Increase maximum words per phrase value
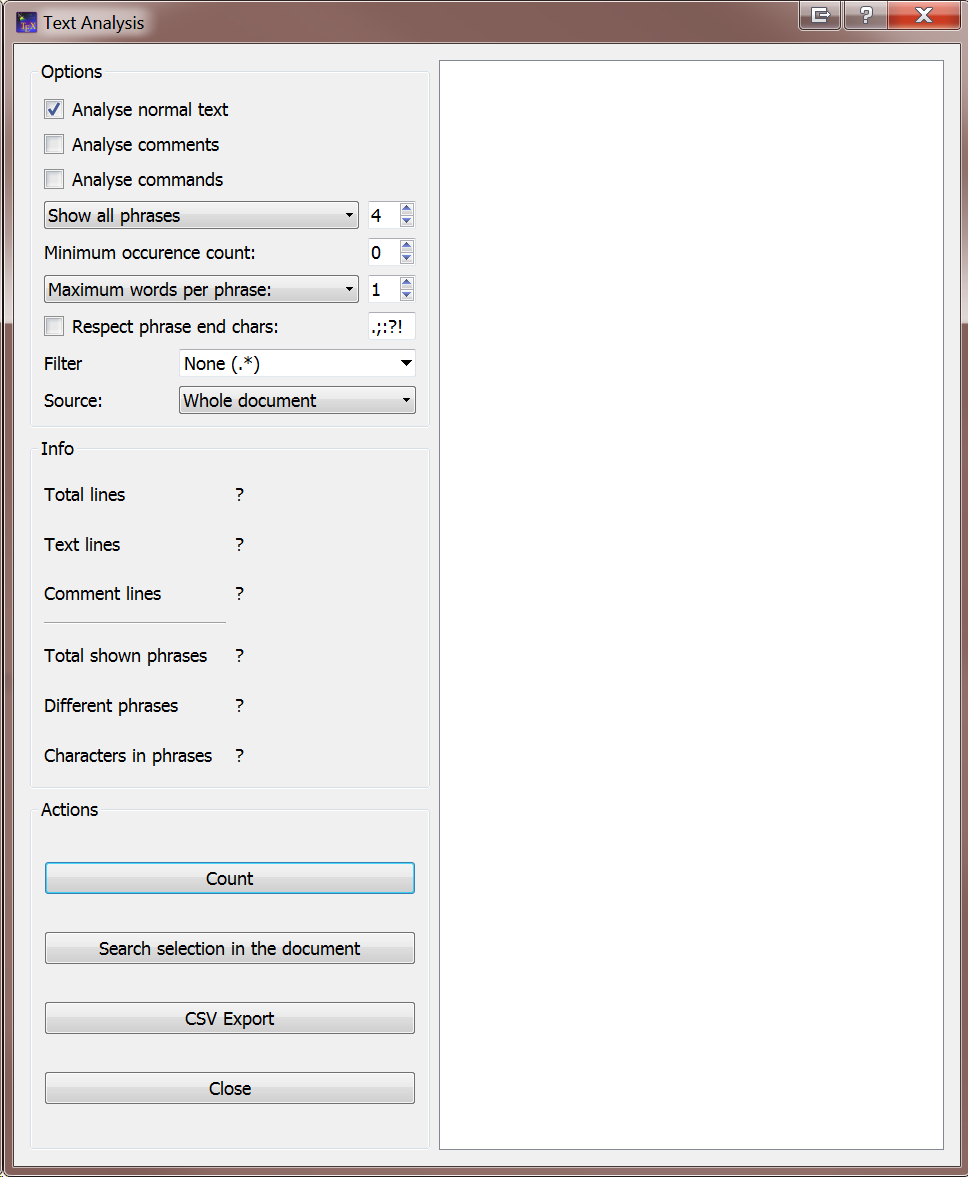The image size is (968, 1177). 407,282
